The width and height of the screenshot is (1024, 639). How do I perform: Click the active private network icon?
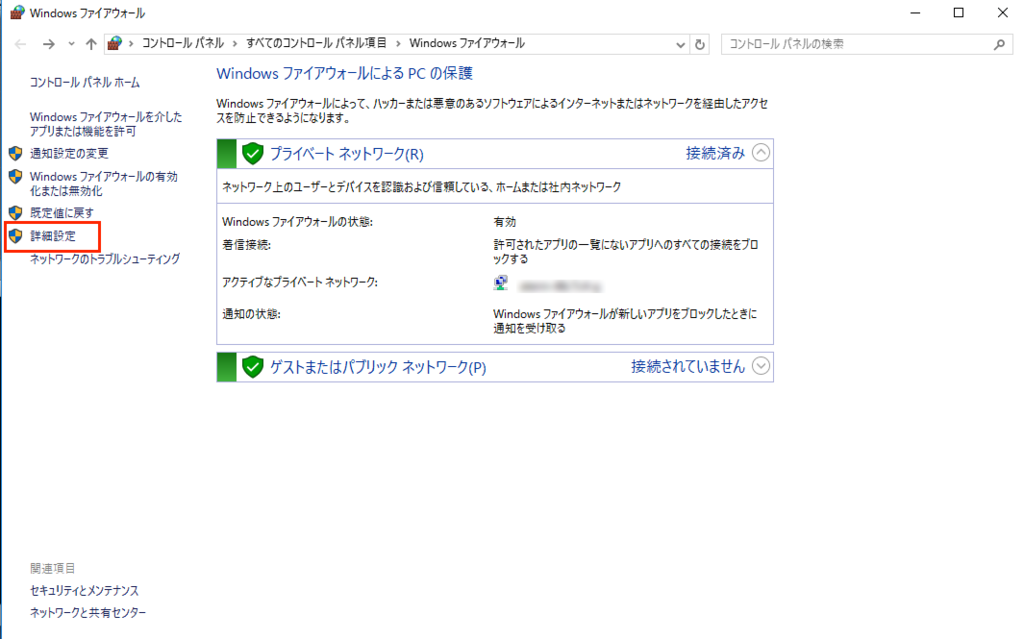501,283
